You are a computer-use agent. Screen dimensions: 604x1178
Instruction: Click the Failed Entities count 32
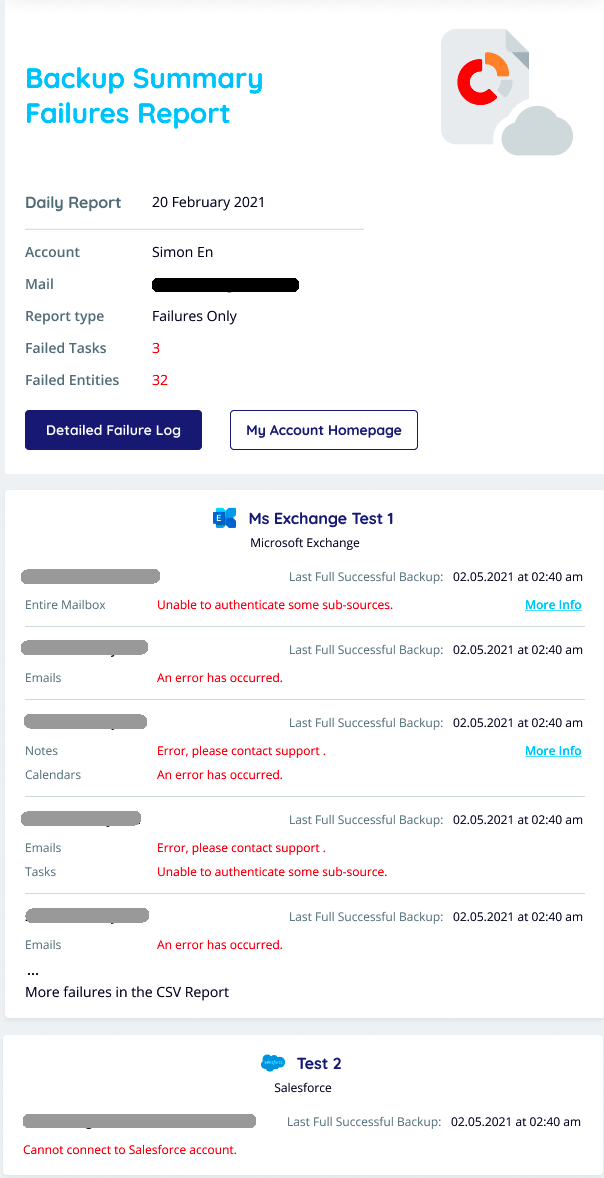tap(159, 380)
